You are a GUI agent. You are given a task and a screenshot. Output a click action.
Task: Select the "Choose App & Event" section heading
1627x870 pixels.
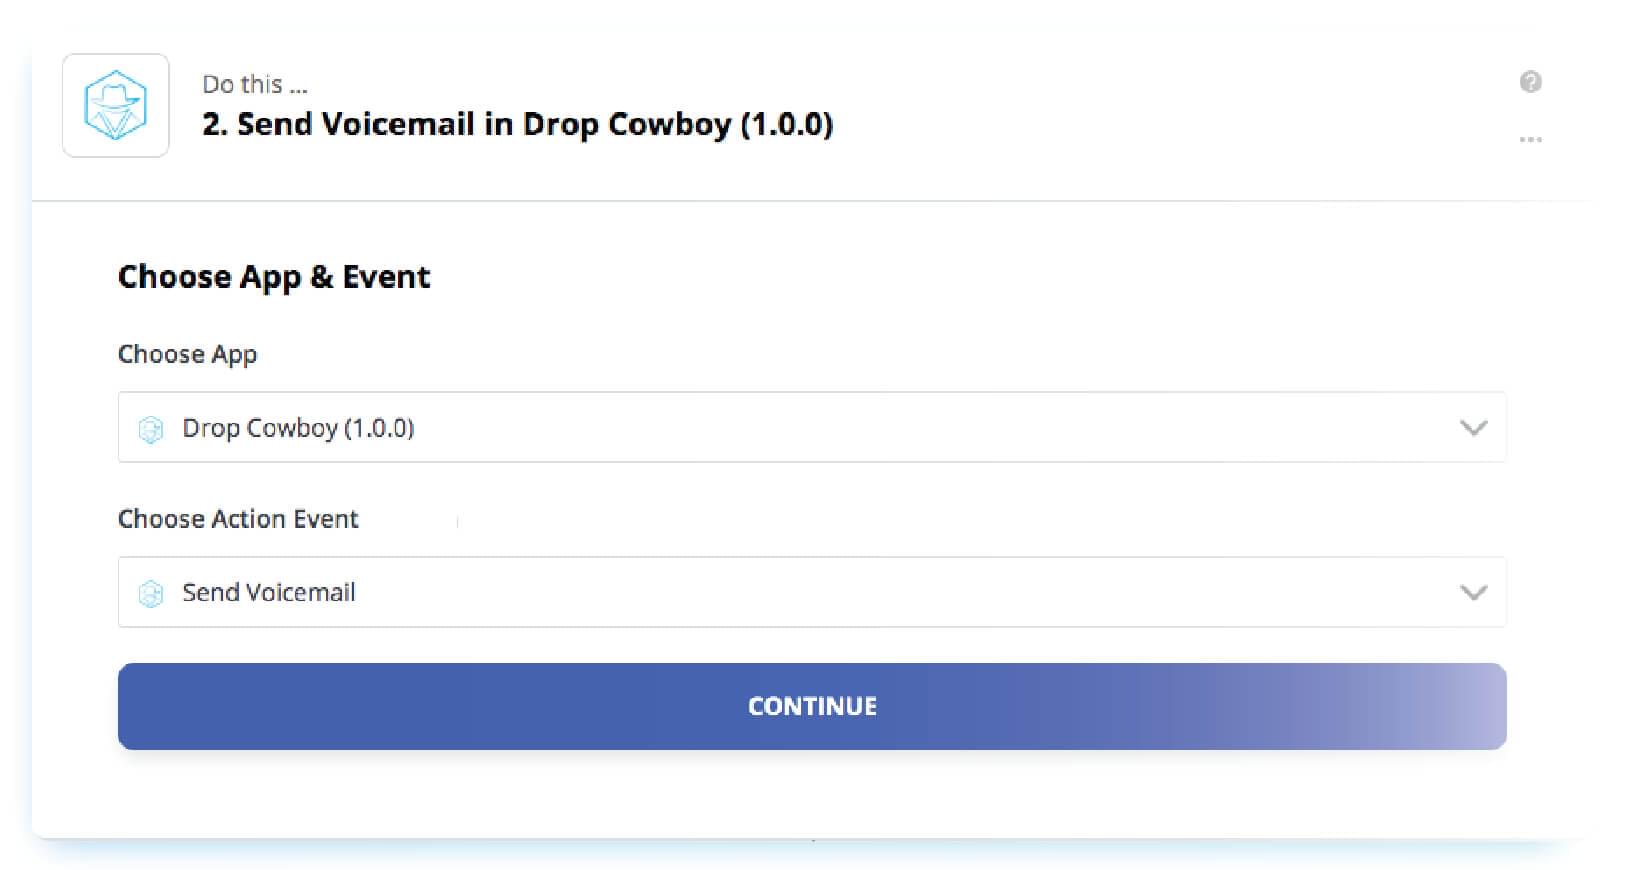coord(274,277)
